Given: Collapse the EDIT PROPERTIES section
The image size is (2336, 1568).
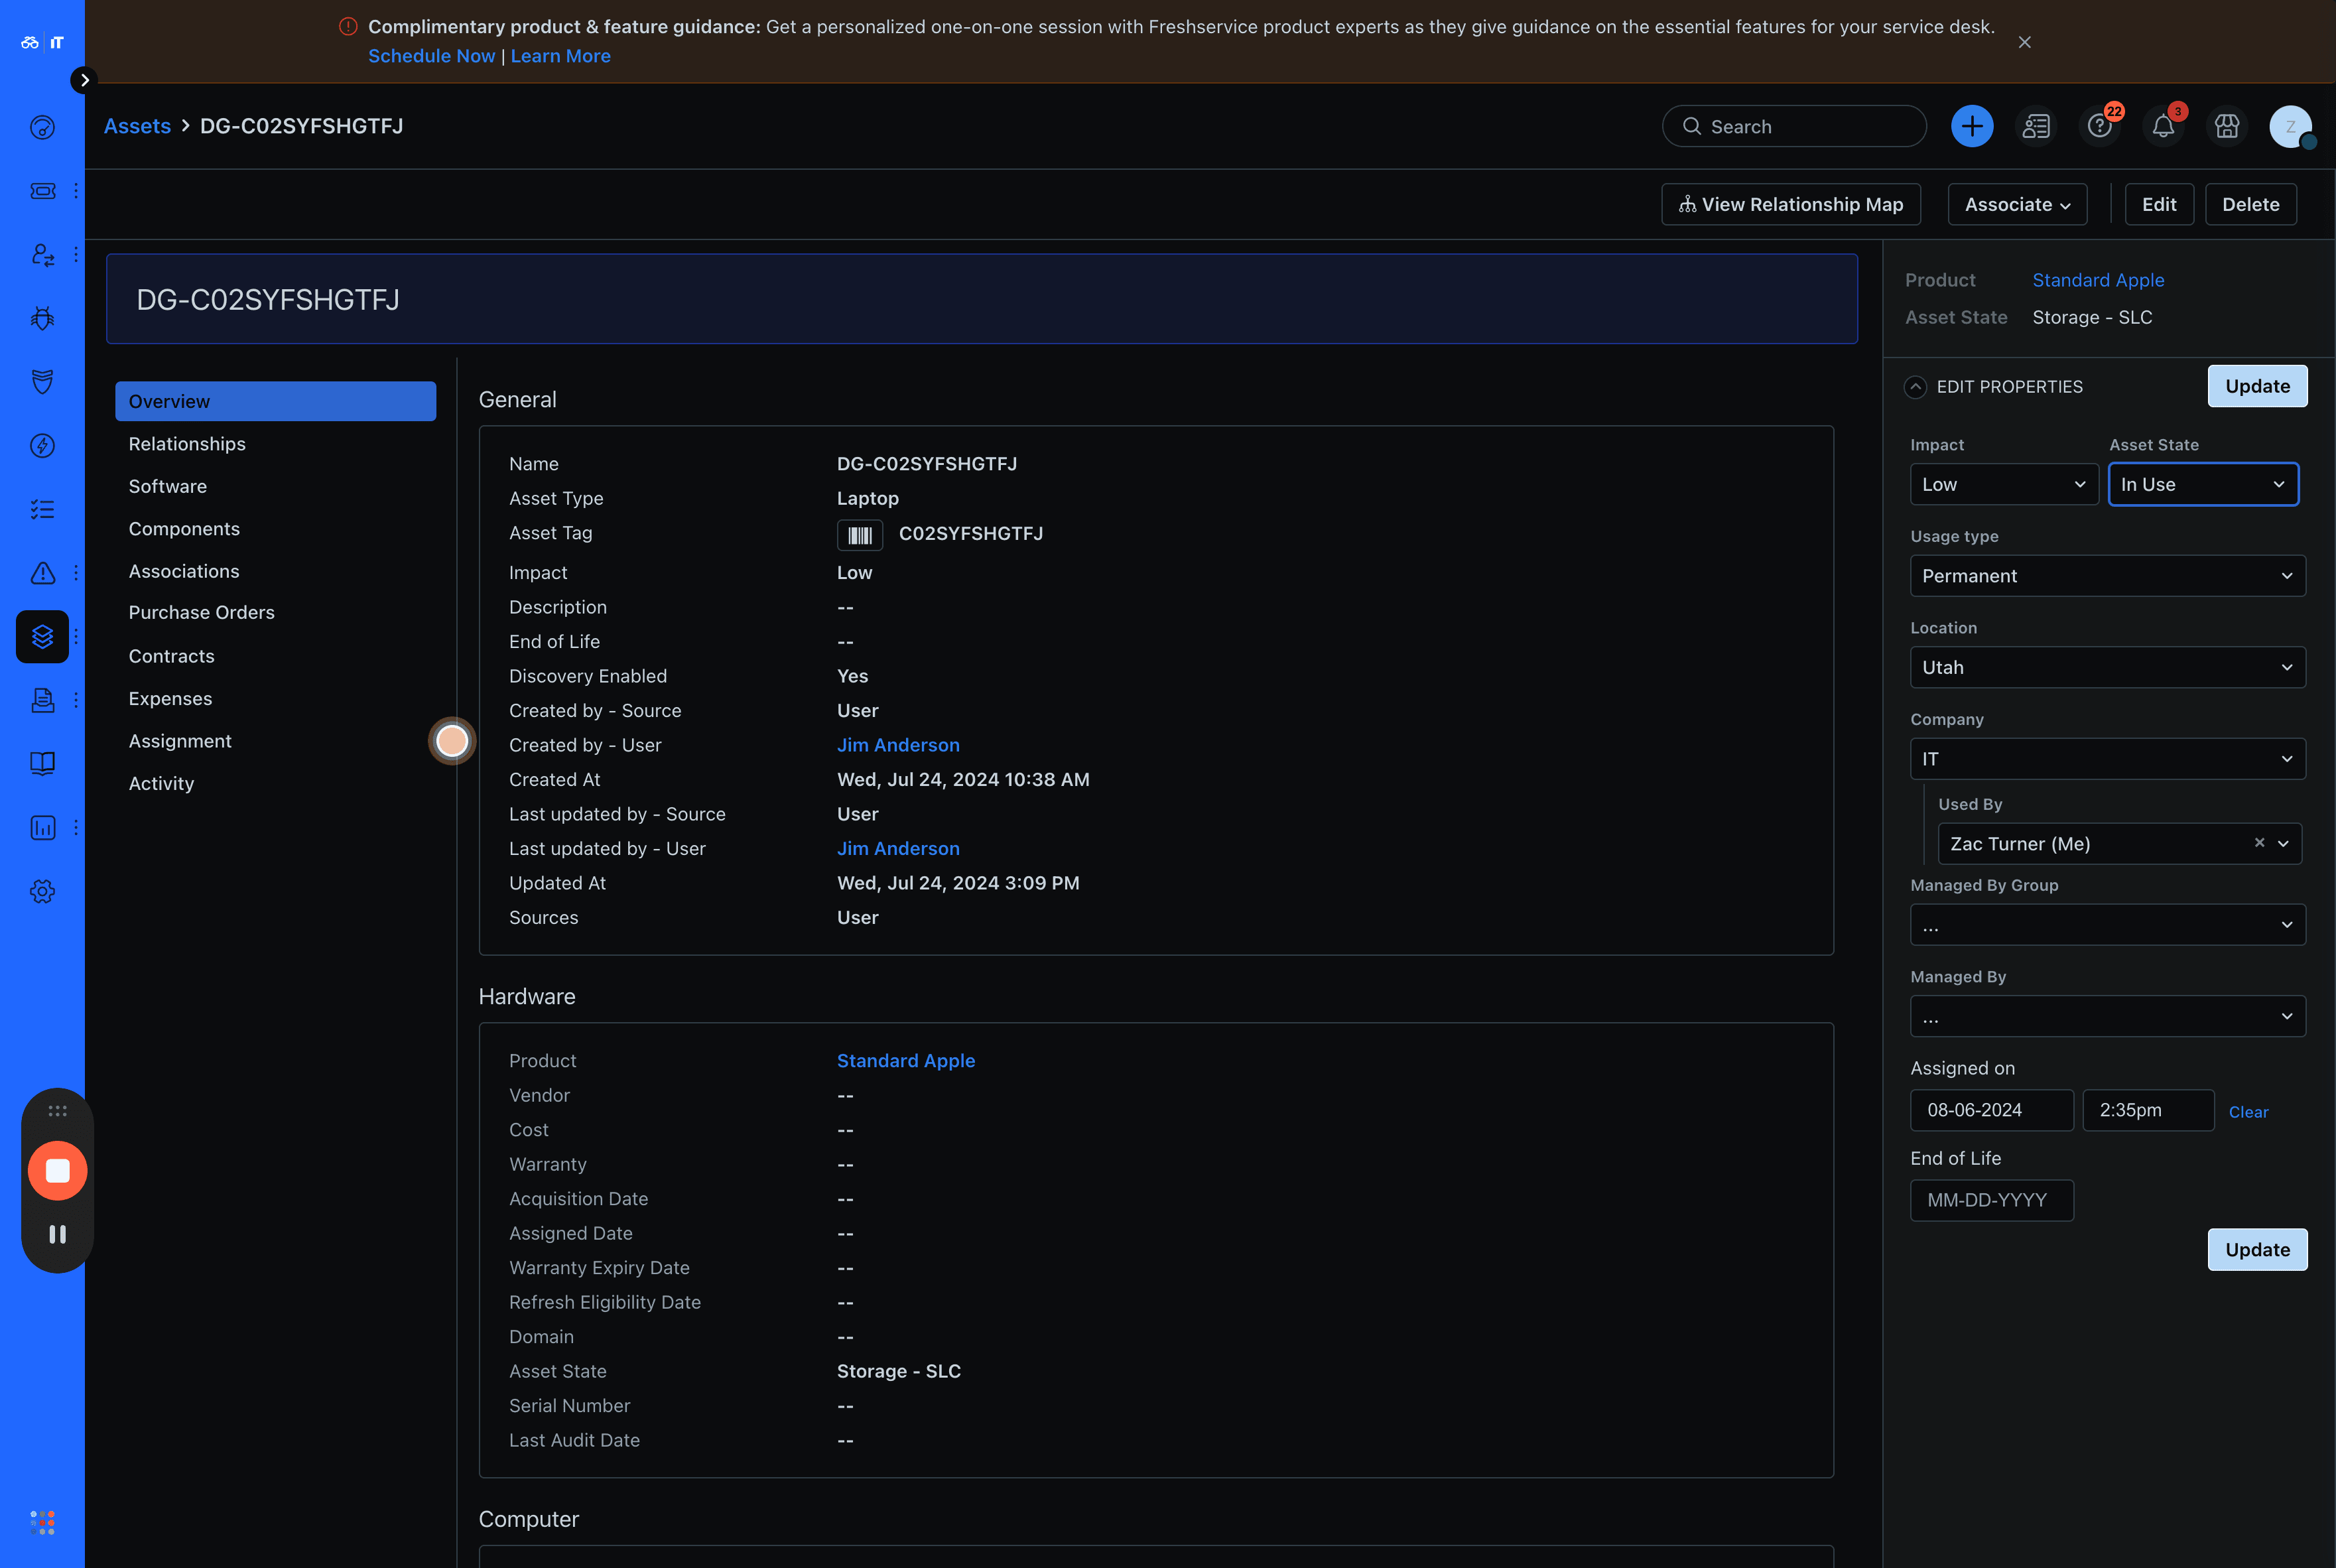Looking at the screenshot, I should coord(1914,387).
